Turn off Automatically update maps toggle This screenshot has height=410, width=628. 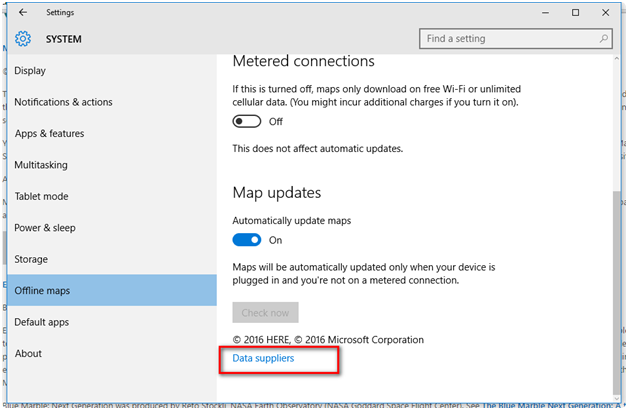(x=247, y=240)
